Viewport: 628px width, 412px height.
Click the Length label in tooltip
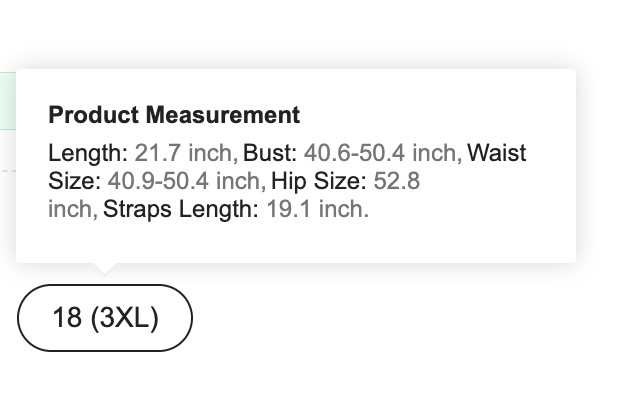[88, 154]
